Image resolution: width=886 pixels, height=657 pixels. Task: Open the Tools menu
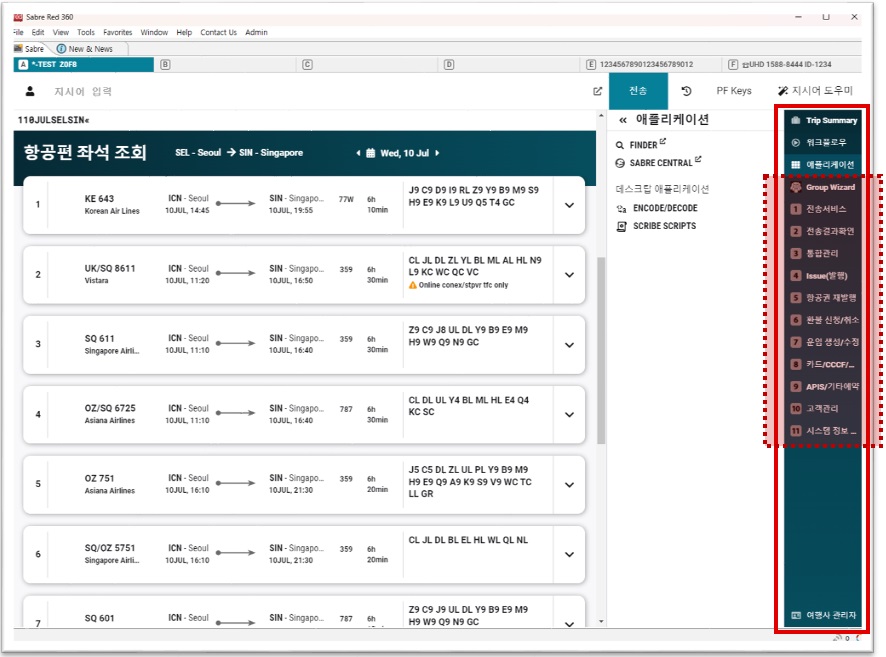86,32
